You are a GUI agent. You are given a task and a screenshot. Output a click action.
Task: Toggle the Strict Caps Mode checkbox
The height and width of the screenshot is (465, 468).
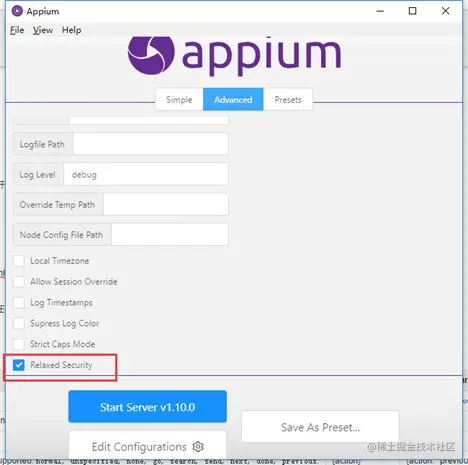click(x=19, y=344)
